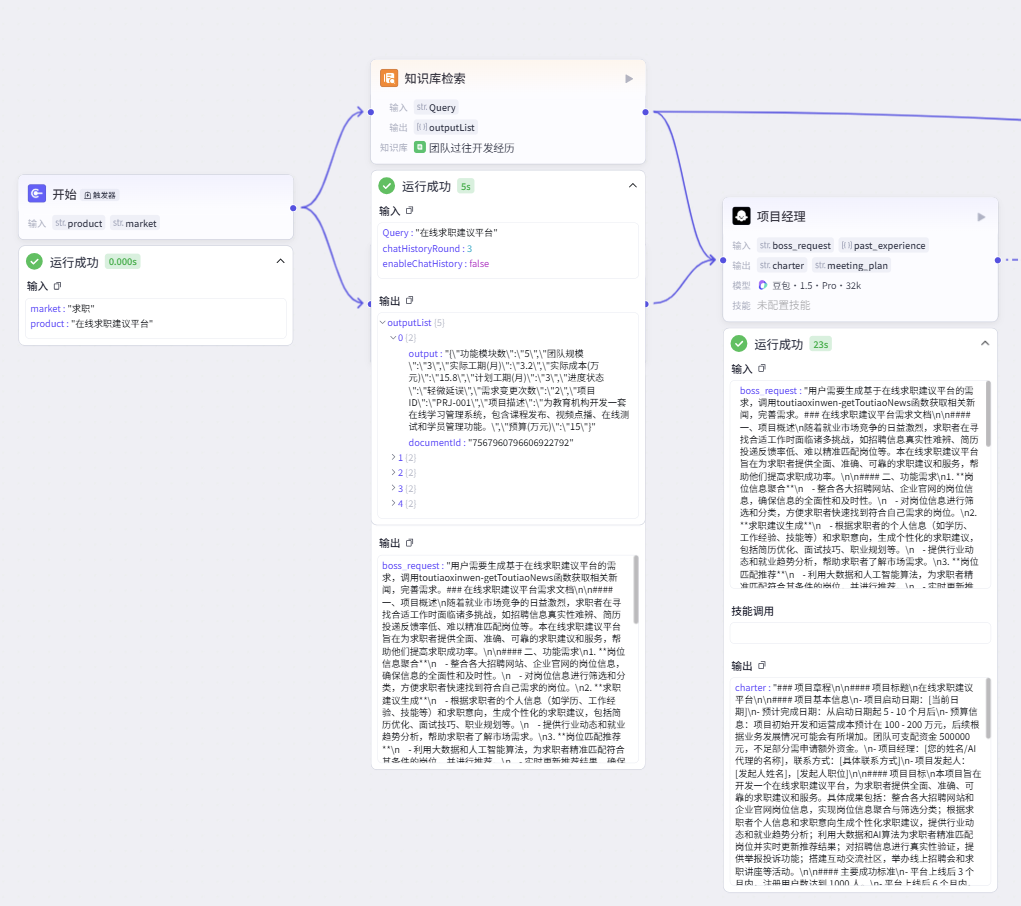
Task: Click the market value 求职
Action: 81,309
